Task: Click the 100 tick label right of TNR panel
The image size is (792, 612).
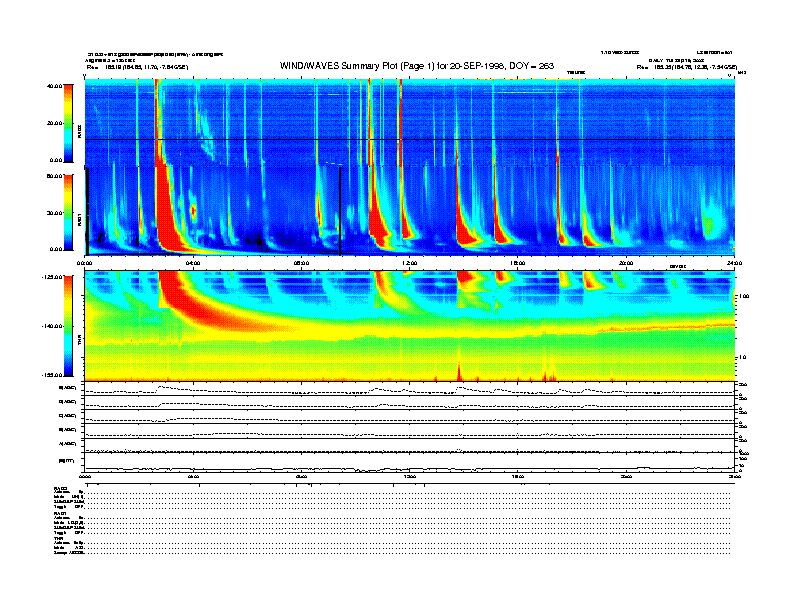Action: [744, 296]
